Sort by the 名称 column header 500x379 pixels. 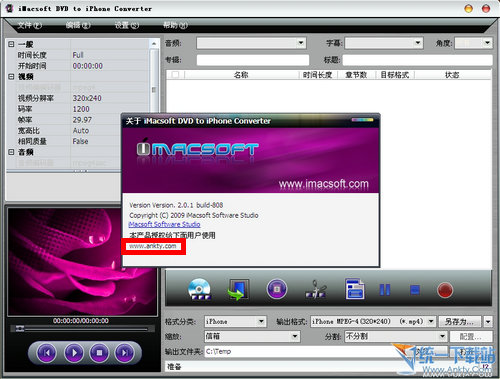241,75
